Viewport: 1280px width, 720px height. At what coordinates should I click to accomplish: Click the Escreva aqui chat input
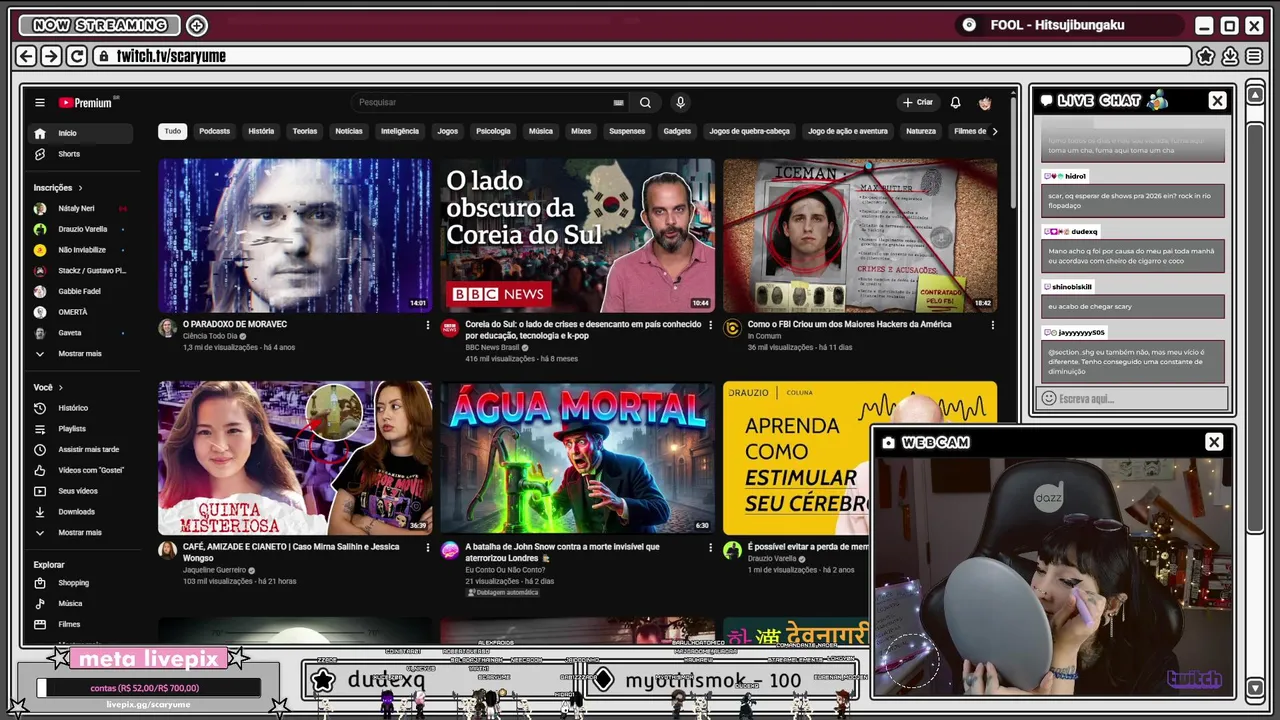tap(1132, 398)
